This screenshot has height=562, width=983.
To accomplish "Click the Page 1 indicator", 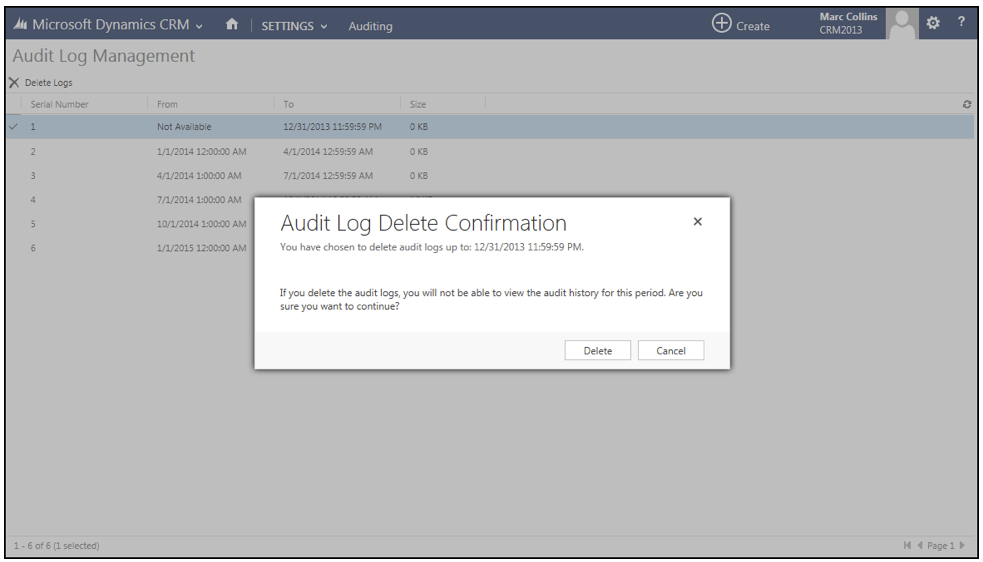I will 940,546.
